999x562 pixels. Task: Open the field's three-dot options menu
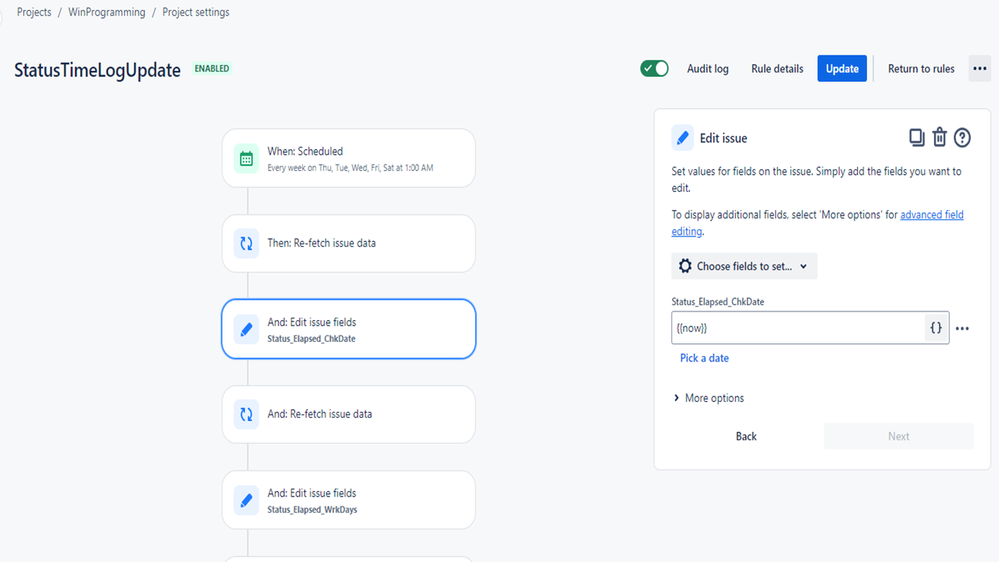click(x=962, y=329)
